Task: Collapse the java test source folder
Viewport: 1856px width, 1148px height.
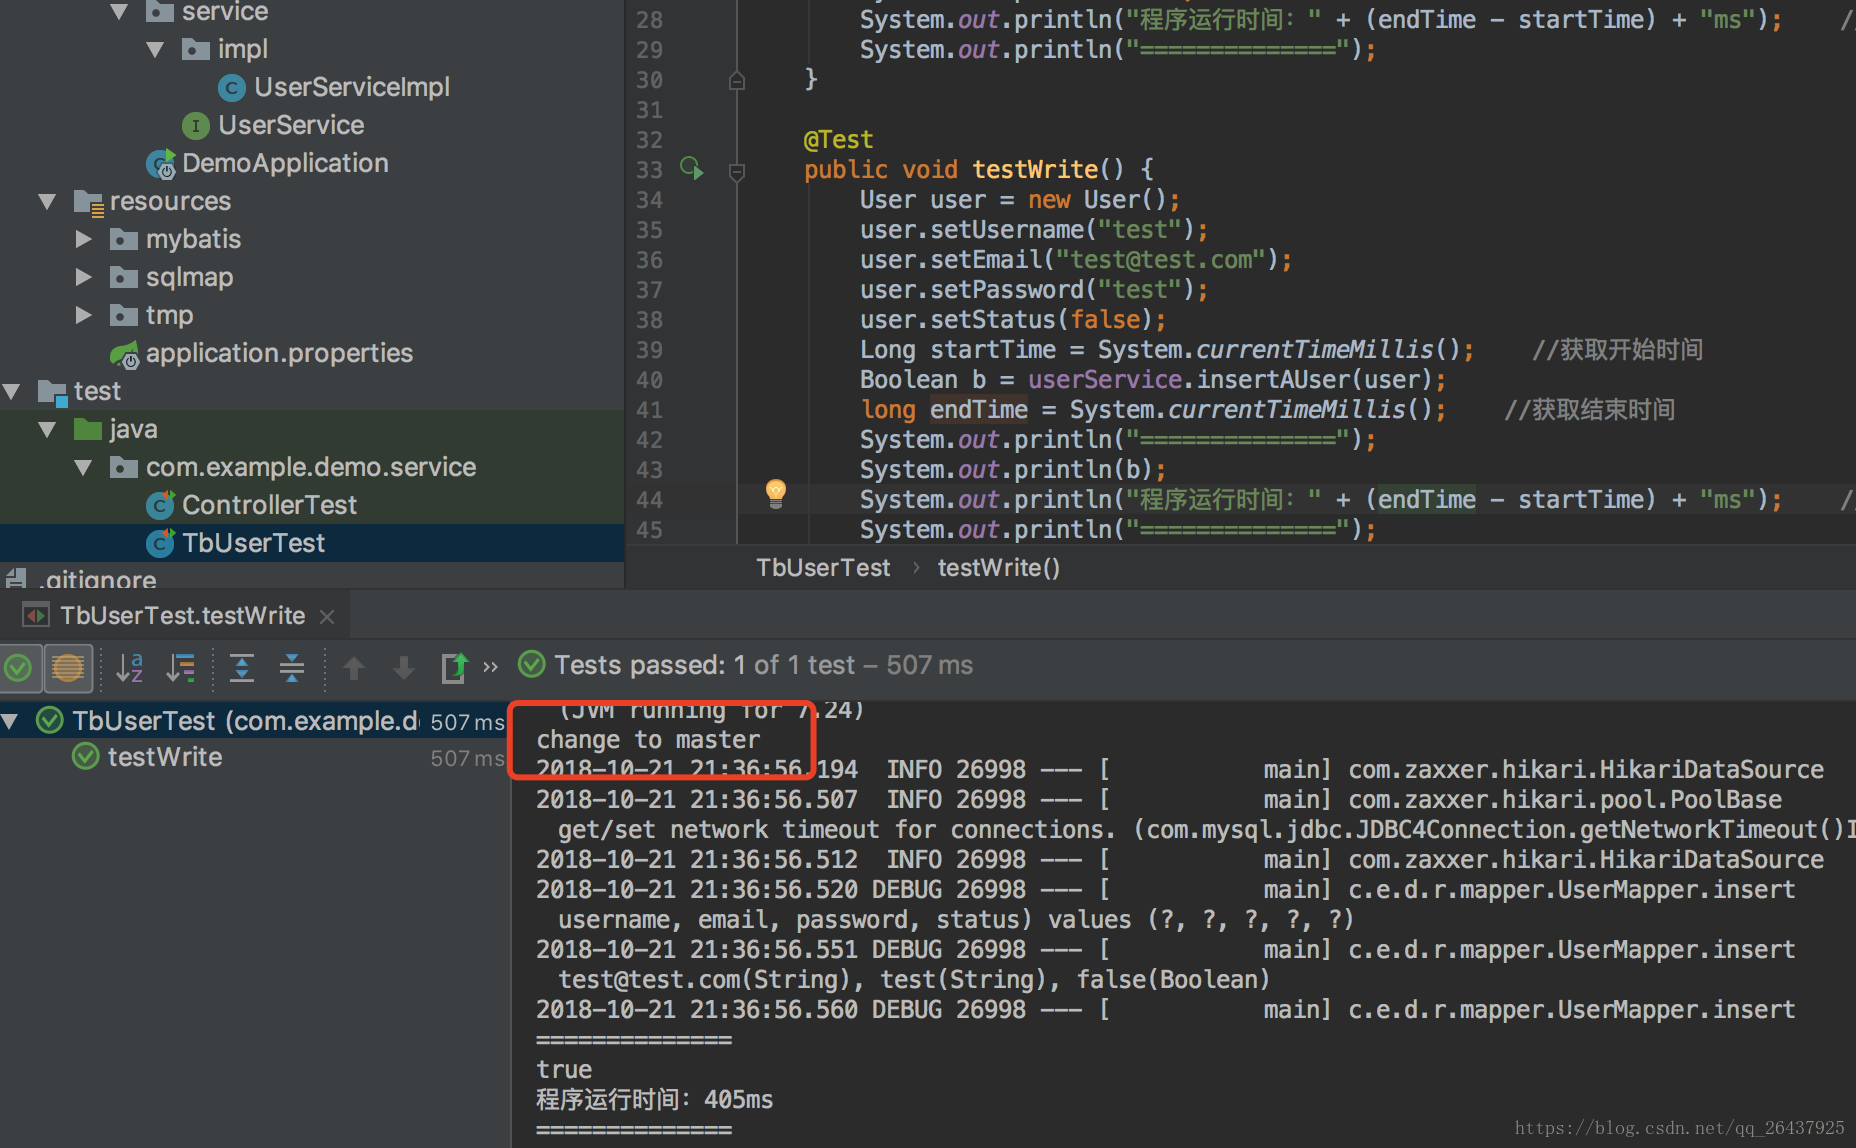Action: coord(47,429)
